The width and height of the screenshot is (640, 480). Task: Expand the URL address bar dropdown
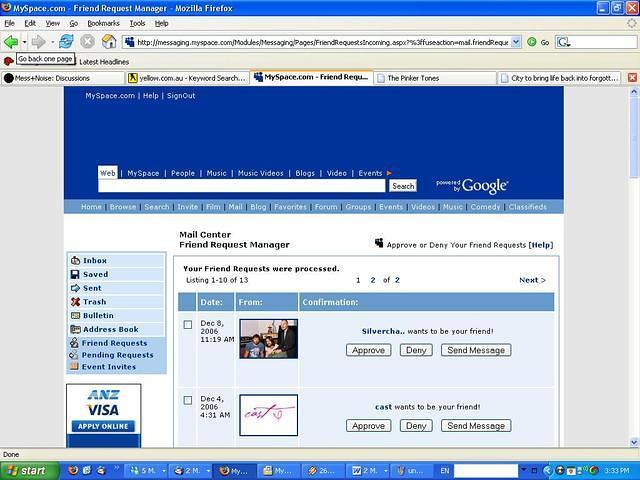516,42
